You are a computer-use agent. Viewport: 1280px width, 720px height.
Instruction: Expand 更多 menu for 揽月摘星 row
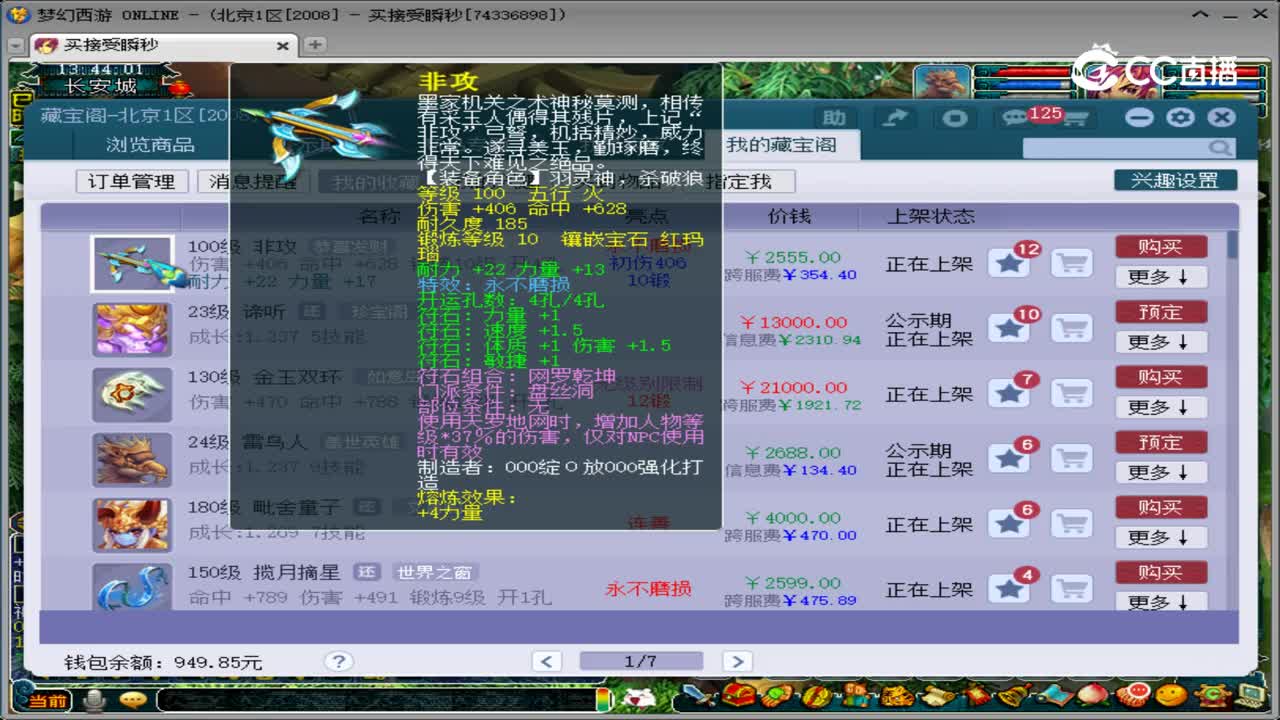pos(1161,601)
